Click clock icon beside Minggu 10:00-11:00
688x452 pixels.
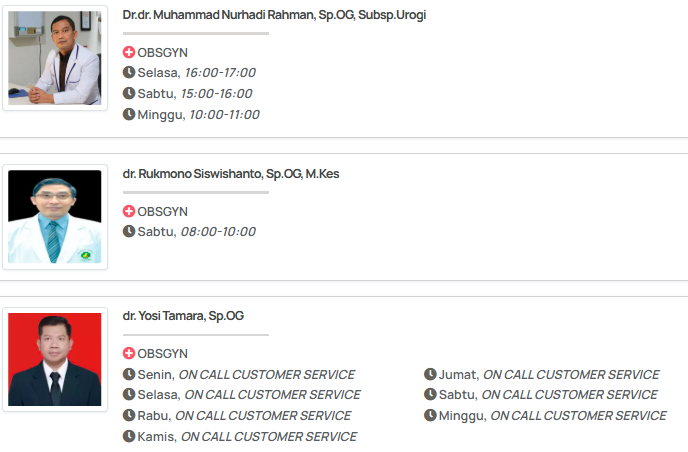129,114
